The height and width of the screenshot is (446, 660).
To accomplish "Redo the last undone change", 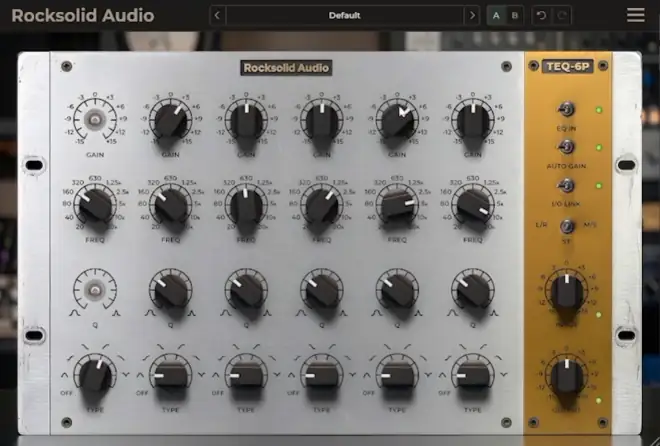I will tap(562, 16).
